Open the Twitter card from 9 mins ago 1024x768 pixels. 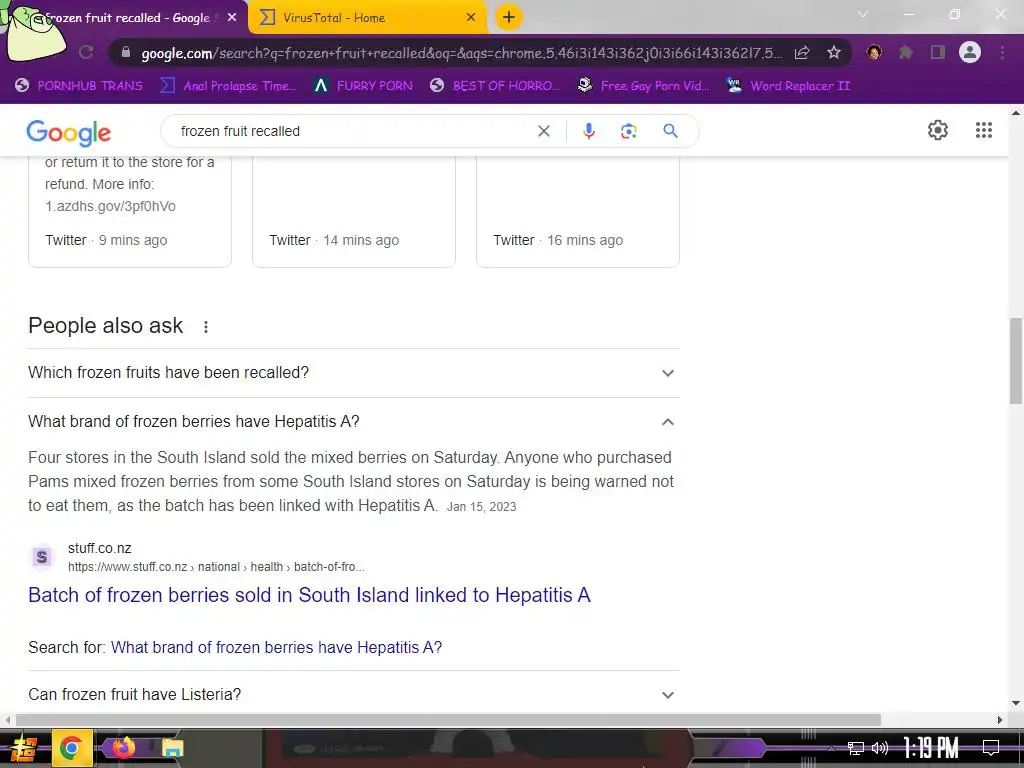click(x=129, y=211)
